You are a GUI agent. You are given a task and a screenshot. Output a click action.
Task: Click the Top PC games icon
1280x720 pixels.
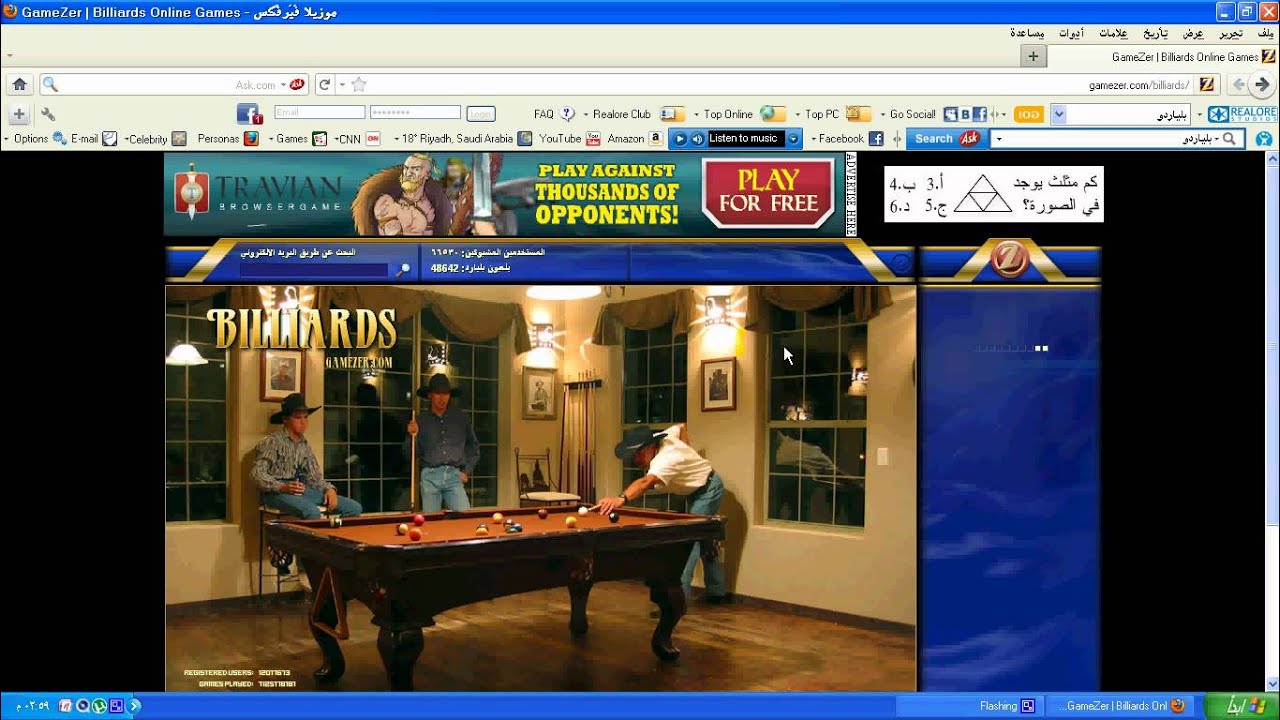coord(857,114)
